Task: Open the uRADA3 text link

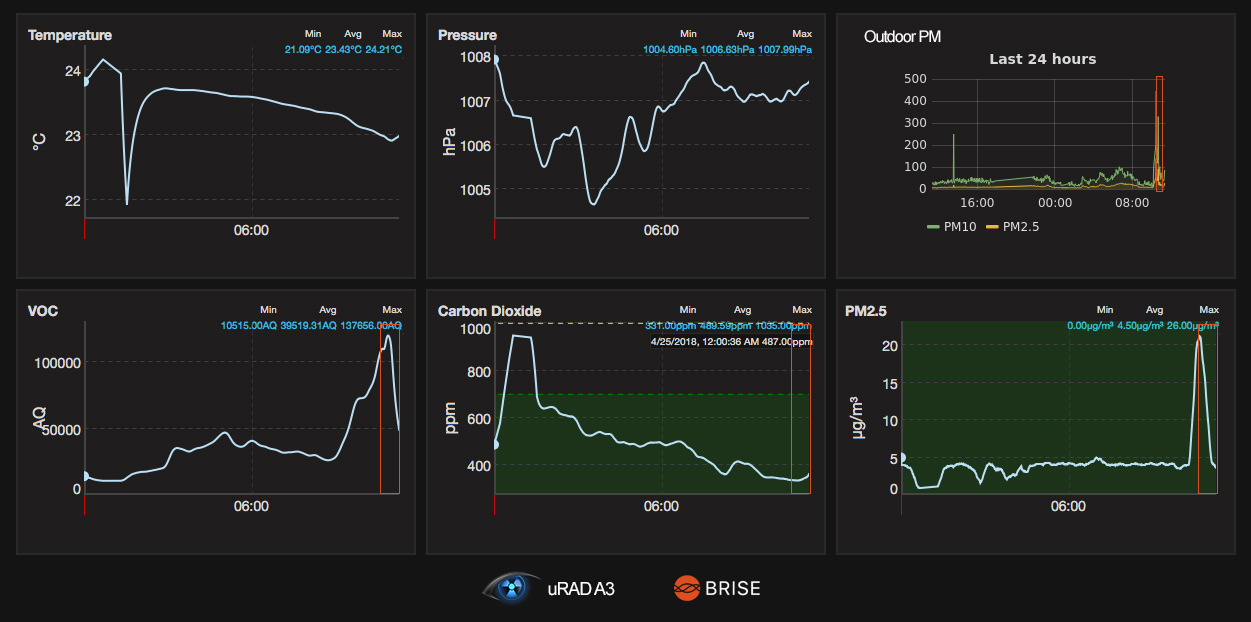Action: click(581, 589)
